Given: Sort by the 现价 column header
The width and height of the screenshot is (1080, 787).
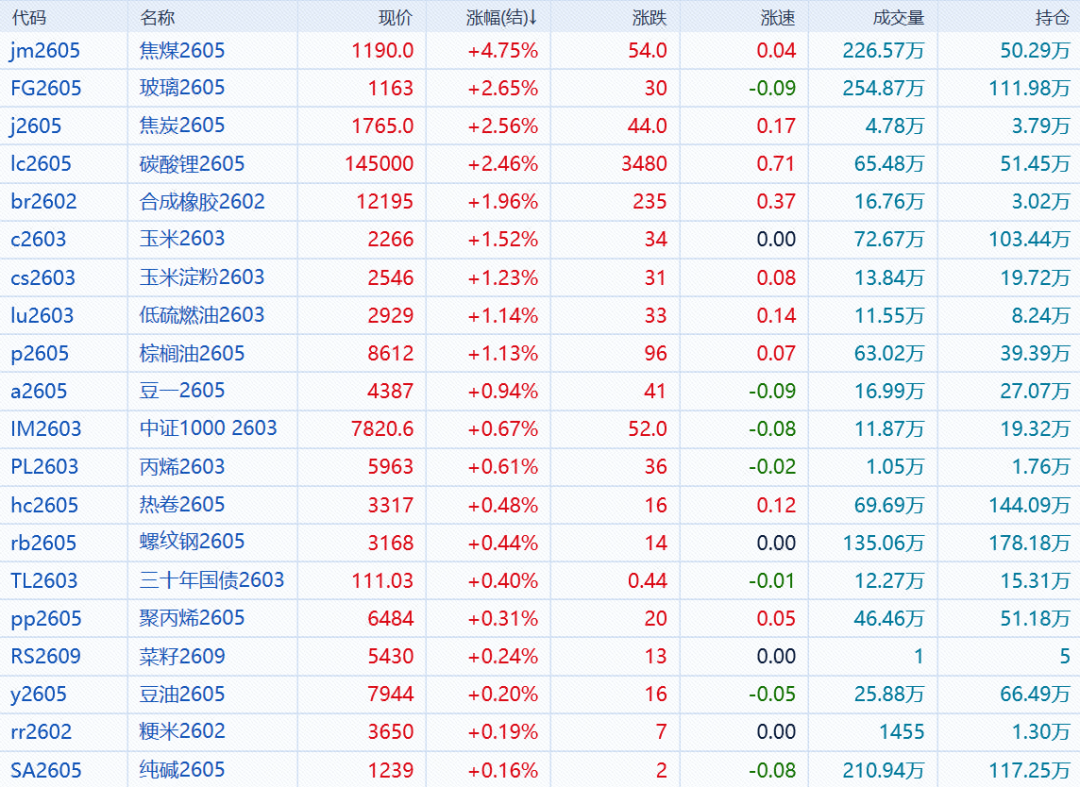Looking at the screenshot, I should 395,18.
